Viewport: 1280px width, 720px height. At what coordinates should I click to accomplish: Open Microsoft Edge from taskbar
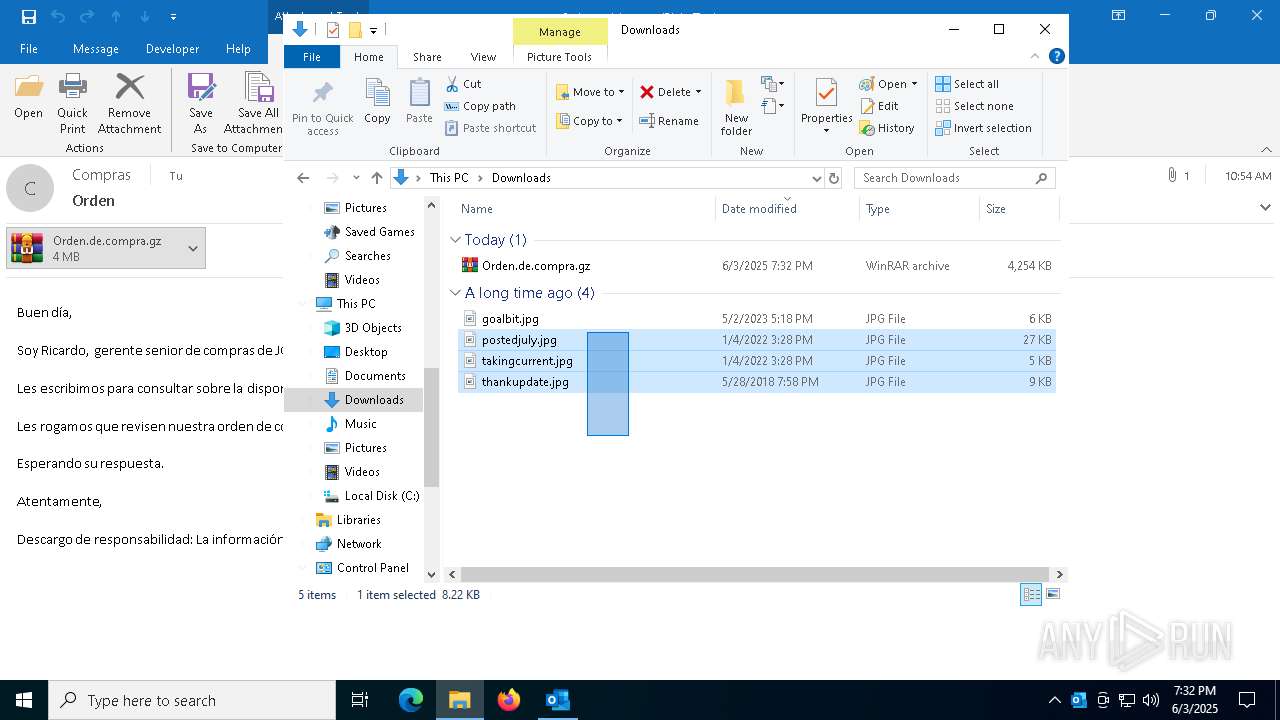(411, 700)
